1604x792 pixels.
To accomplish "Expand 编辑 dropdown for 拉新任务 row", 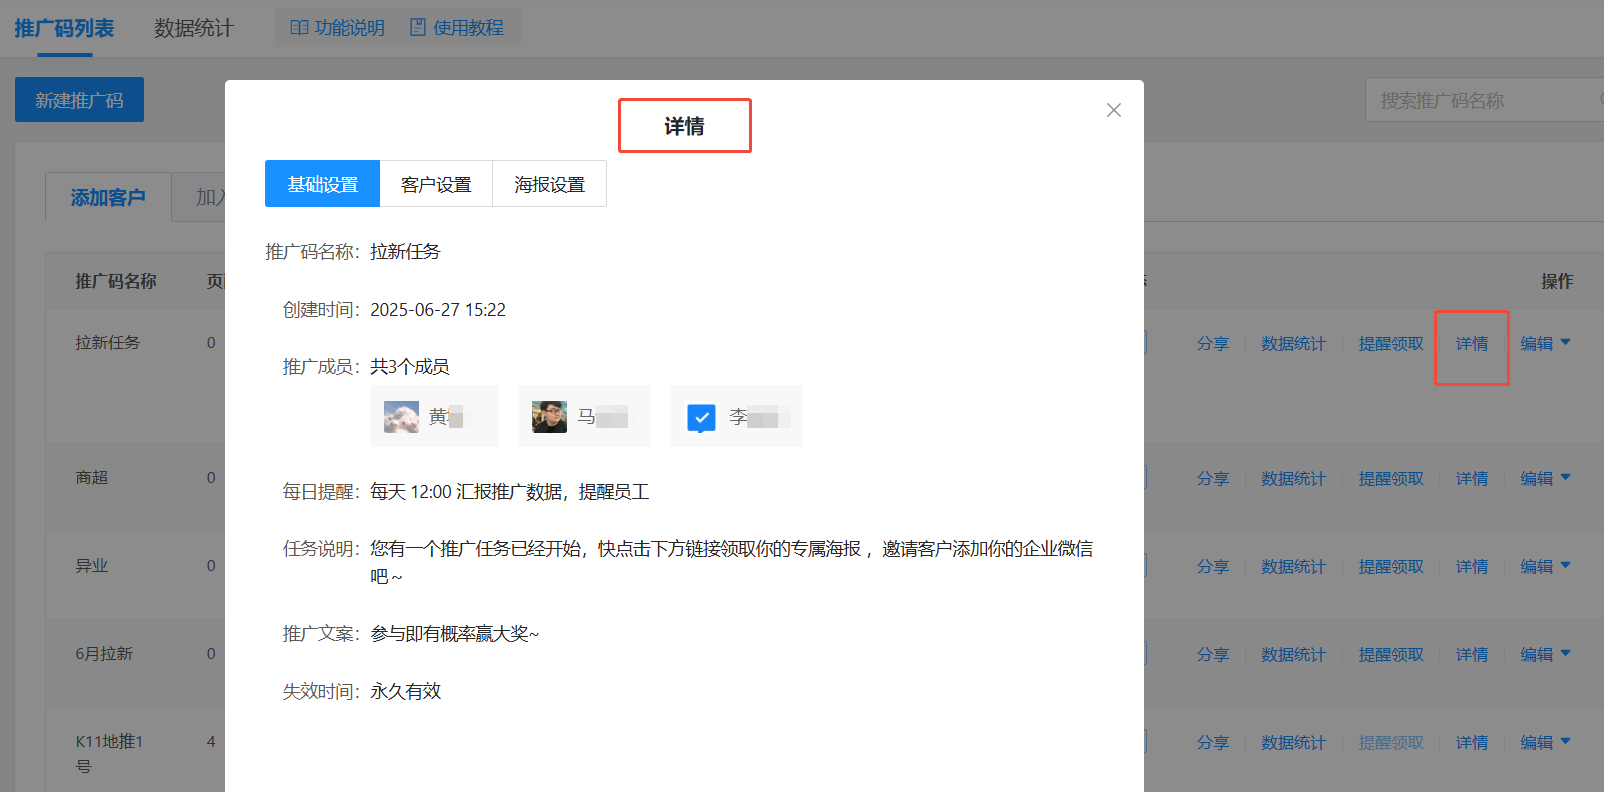I will [x=1545, y=344].
